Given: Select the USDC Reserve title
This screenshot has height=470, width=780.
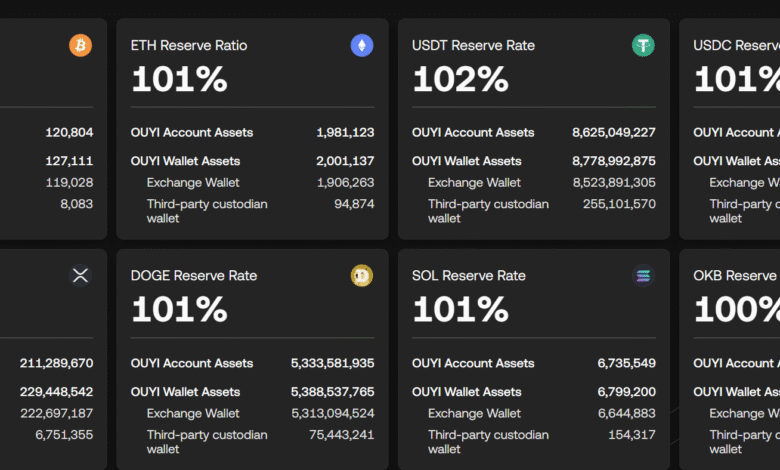Looking at the screenshot, I should tap(736, 45).
